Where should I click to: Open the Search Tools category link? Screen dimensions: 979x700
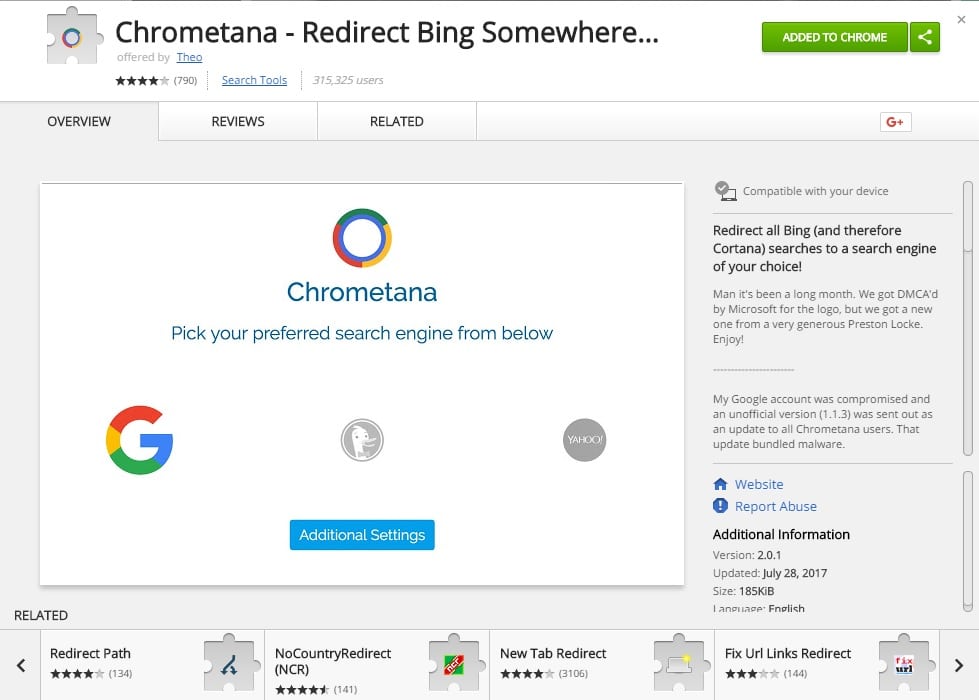click(254, 80)
